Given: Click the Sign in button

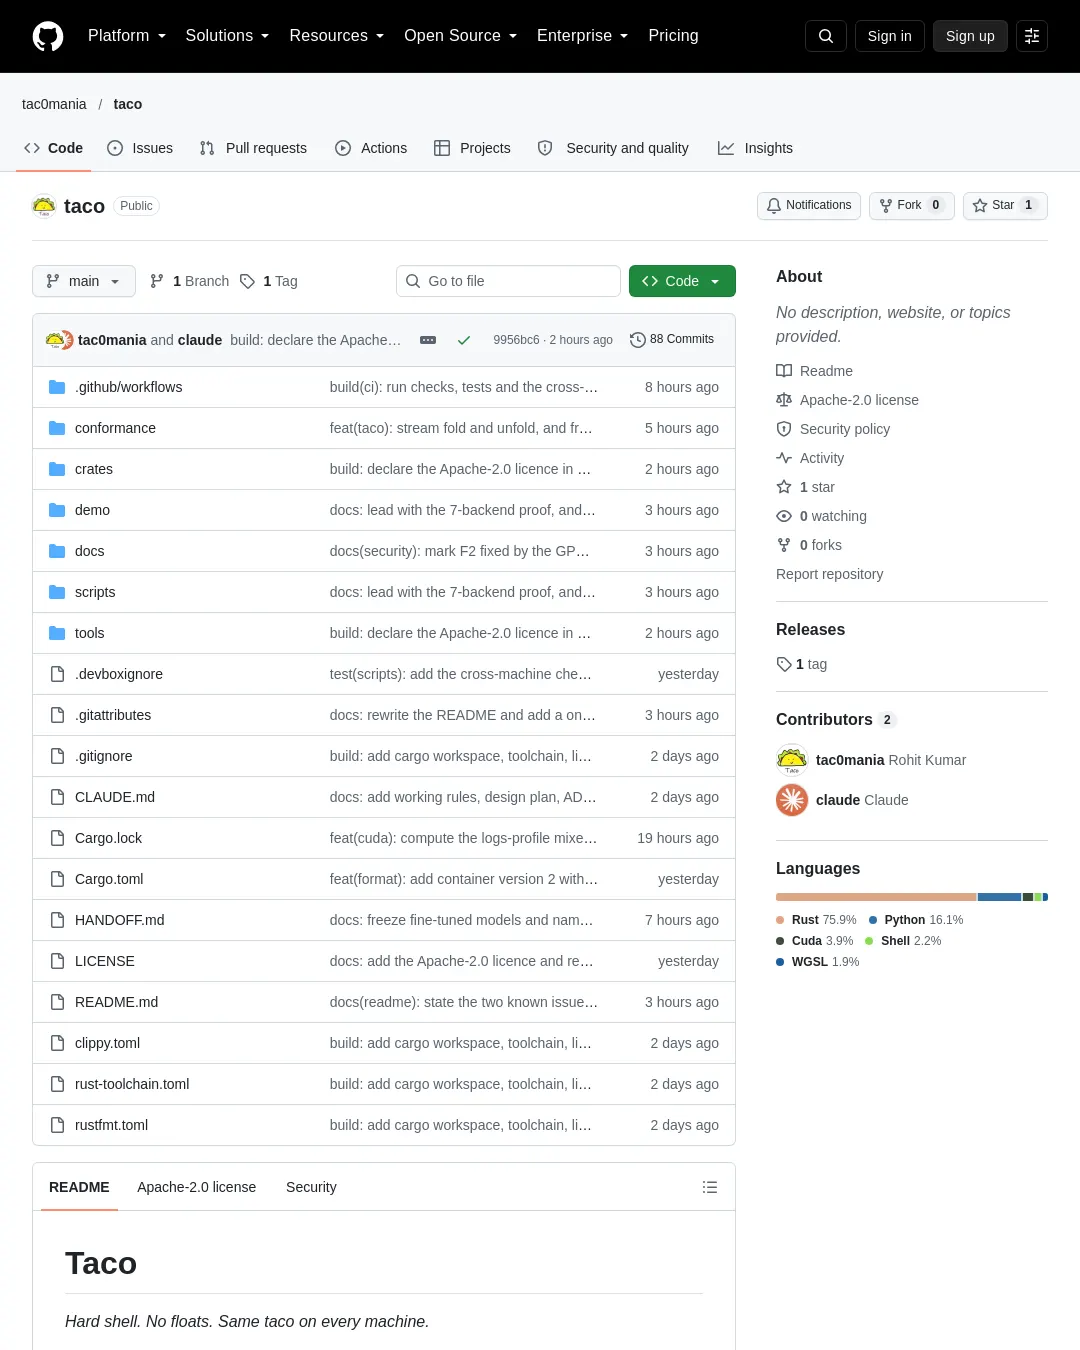Looking at the screenshot, I should (890, 36).
